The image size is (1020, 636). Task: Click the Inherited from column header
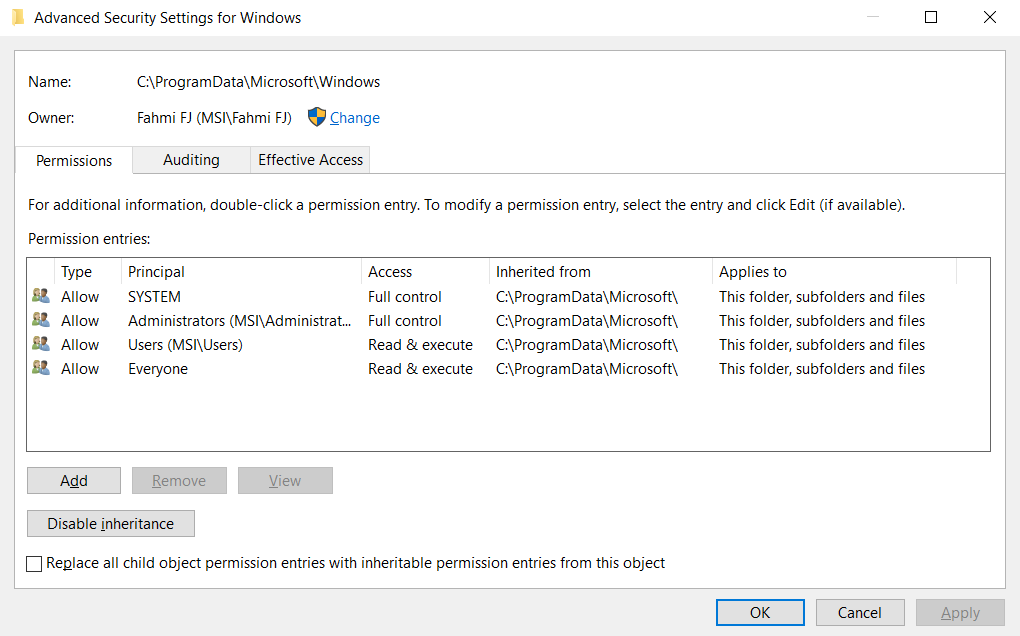pos(600,272)
